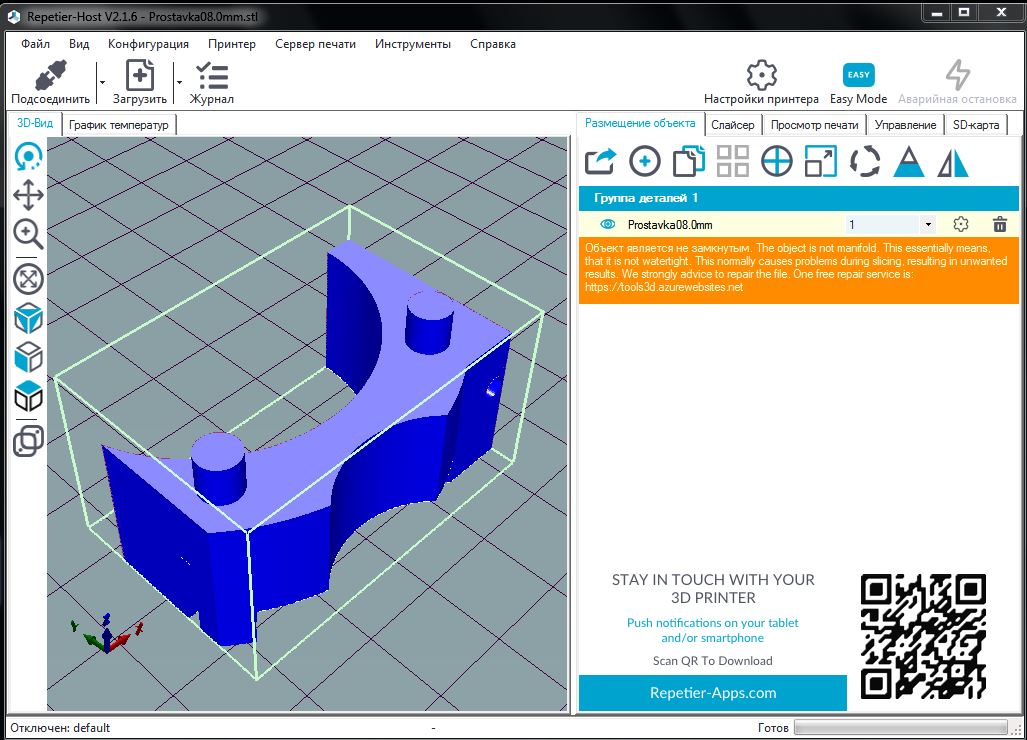
Task: Toggle visibility of Prostavka08.0mm object
Action: click(x=607, y=225)
